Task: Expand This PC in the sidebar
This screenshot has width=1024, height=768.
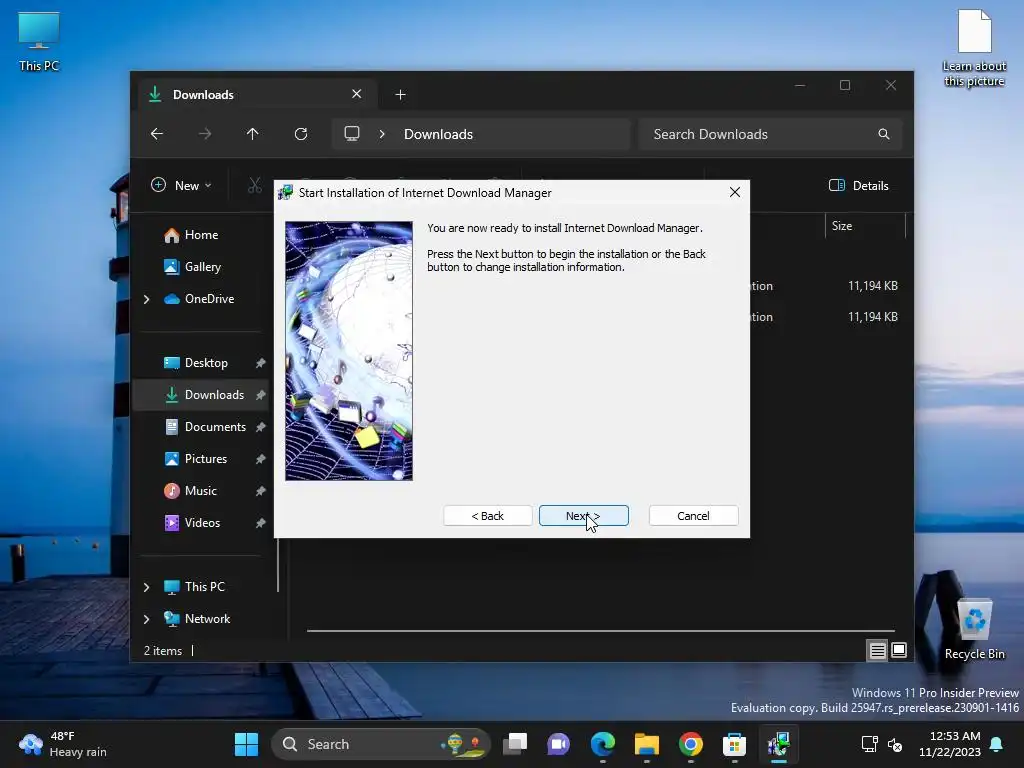Action: tap(146, 587)
